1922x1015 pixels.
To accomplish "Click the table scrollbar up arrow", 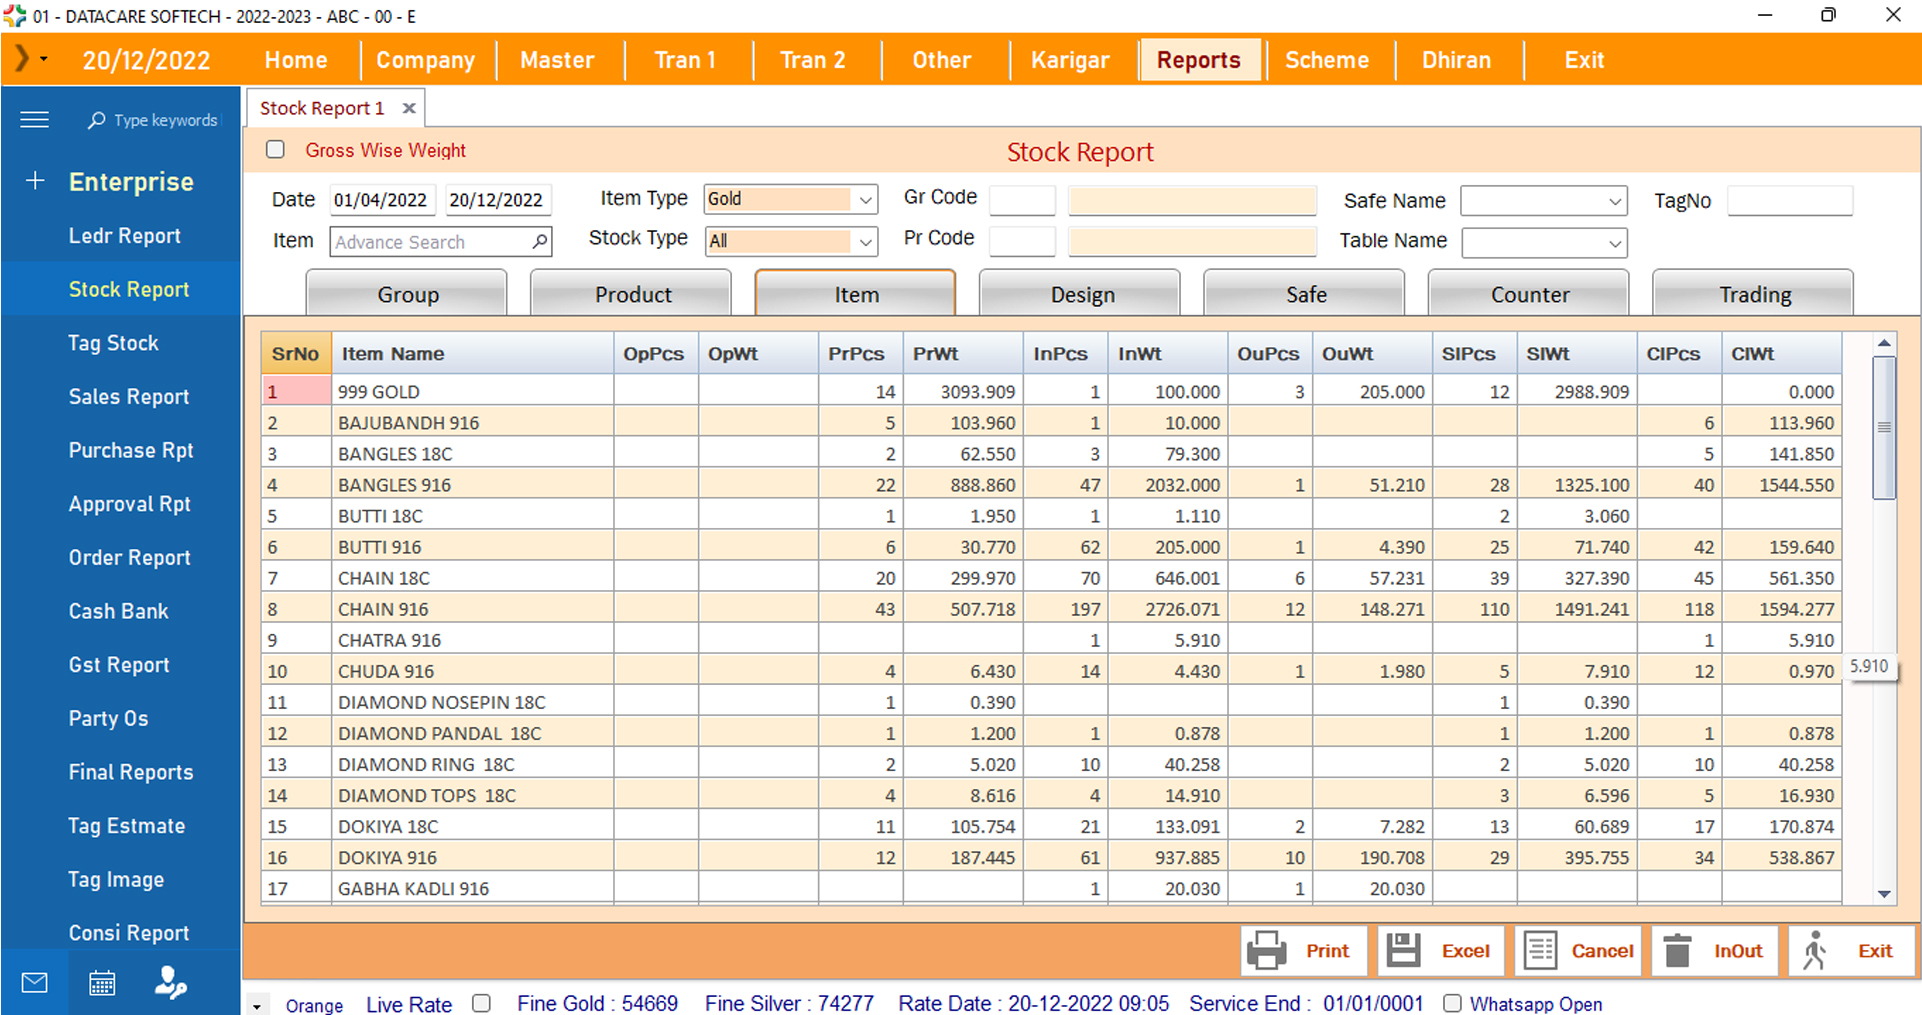I will pos(1884,343).
